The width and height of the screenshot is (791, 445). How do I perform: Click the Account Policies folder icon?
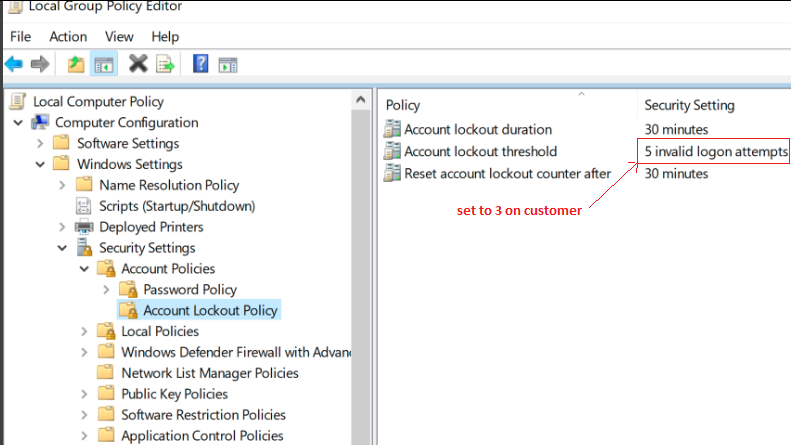tap(106, 268)
